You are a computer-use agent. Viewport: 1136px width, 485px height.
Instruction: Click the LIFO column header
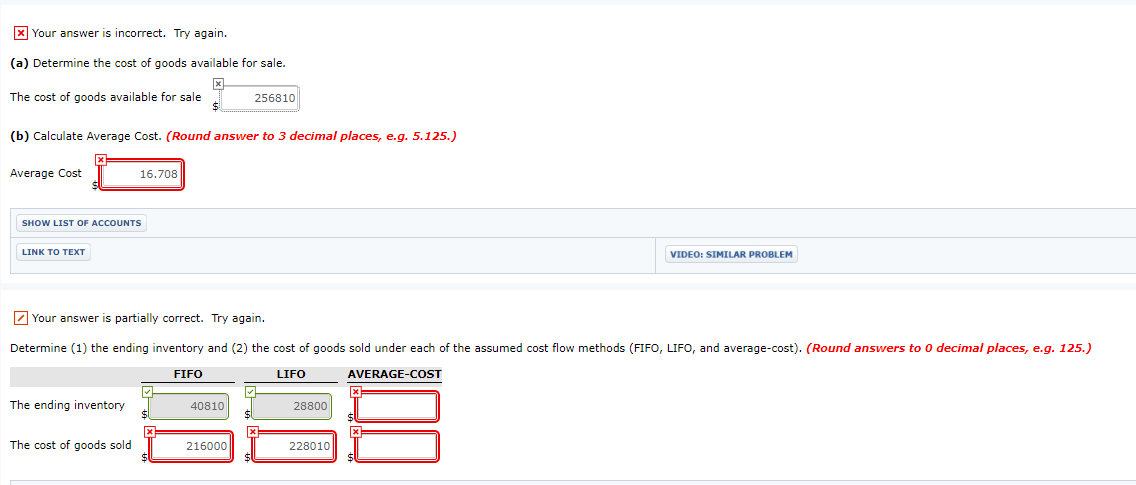[291, 374]
